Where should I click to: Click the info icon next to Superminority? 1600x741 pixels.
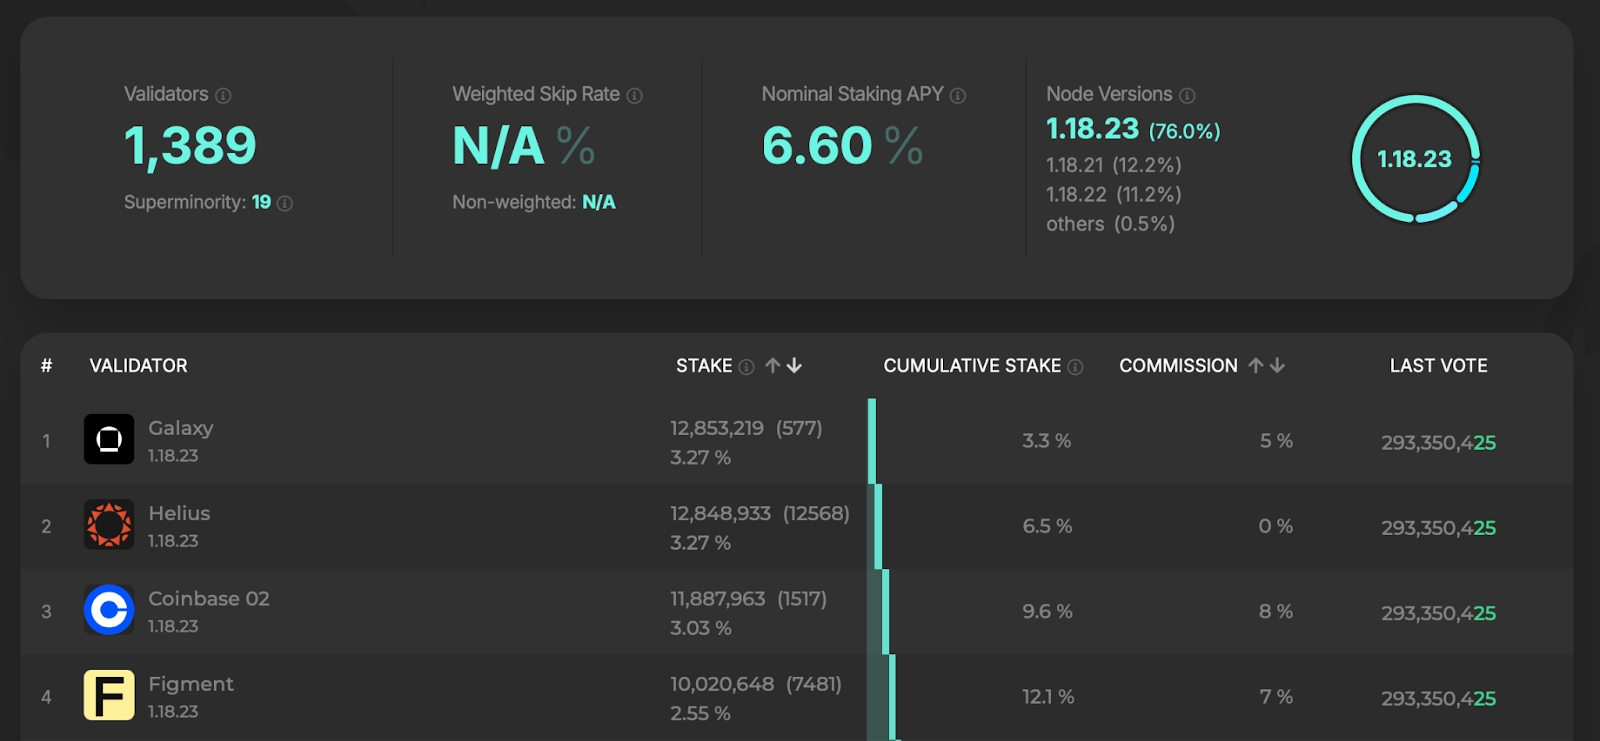point(285,204)
